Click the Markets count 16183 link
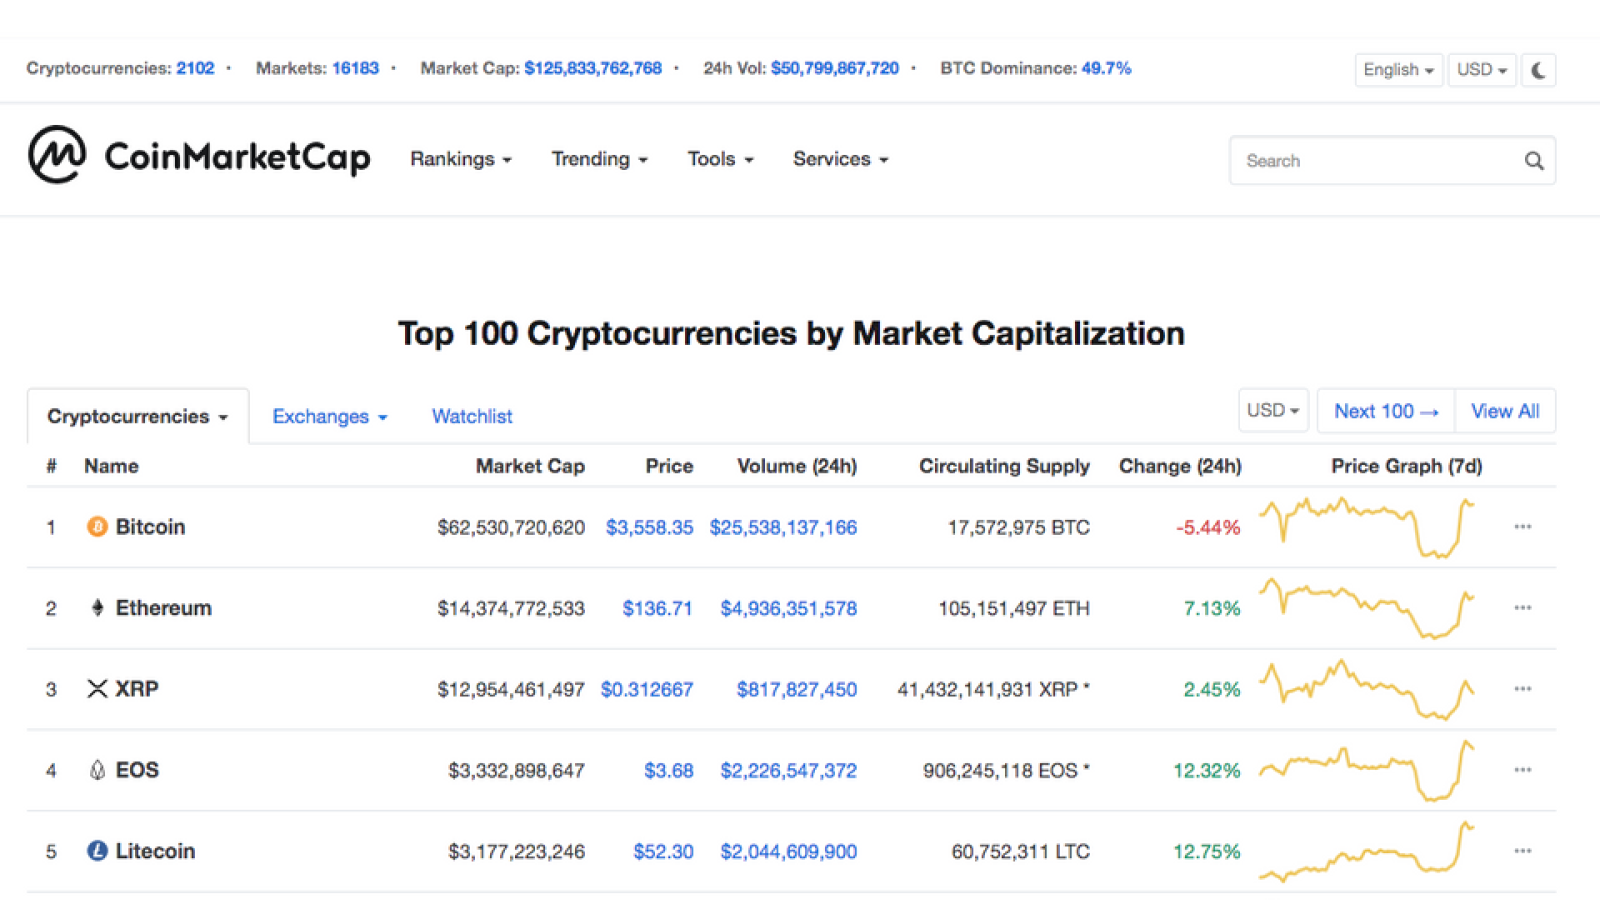 pos(355,68)
